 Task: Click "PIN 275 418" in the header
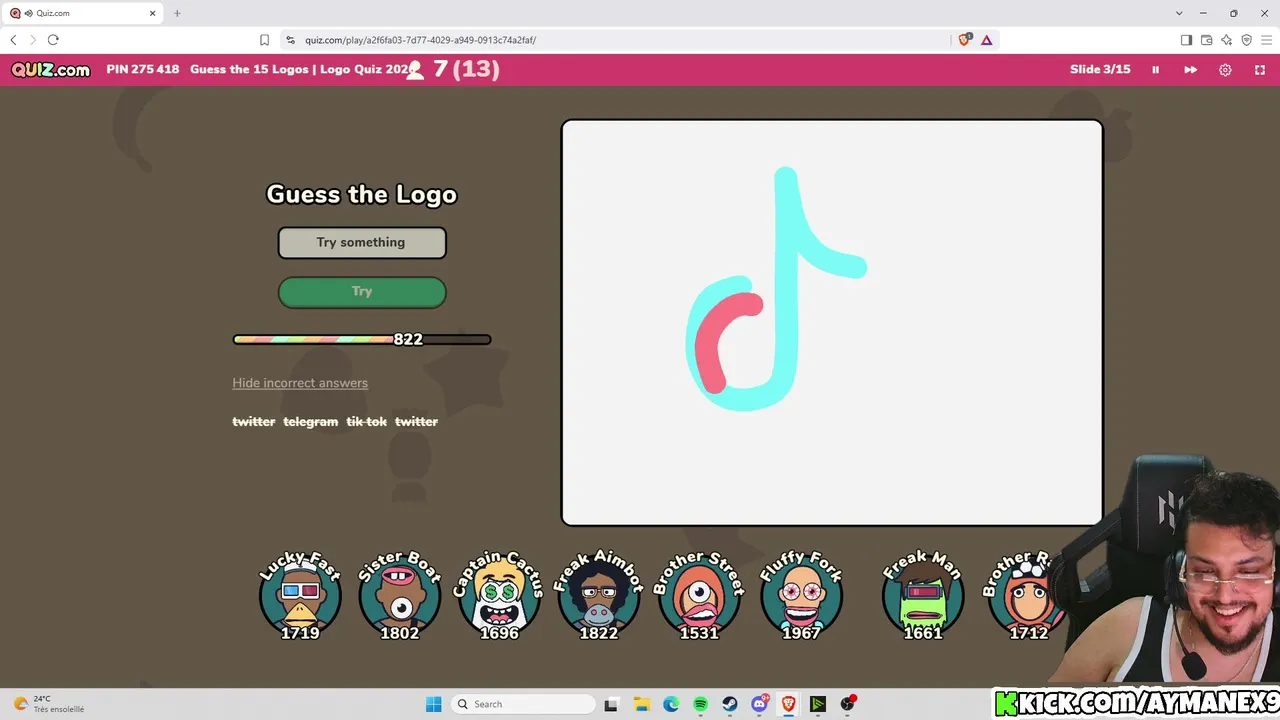pos(143,70)
